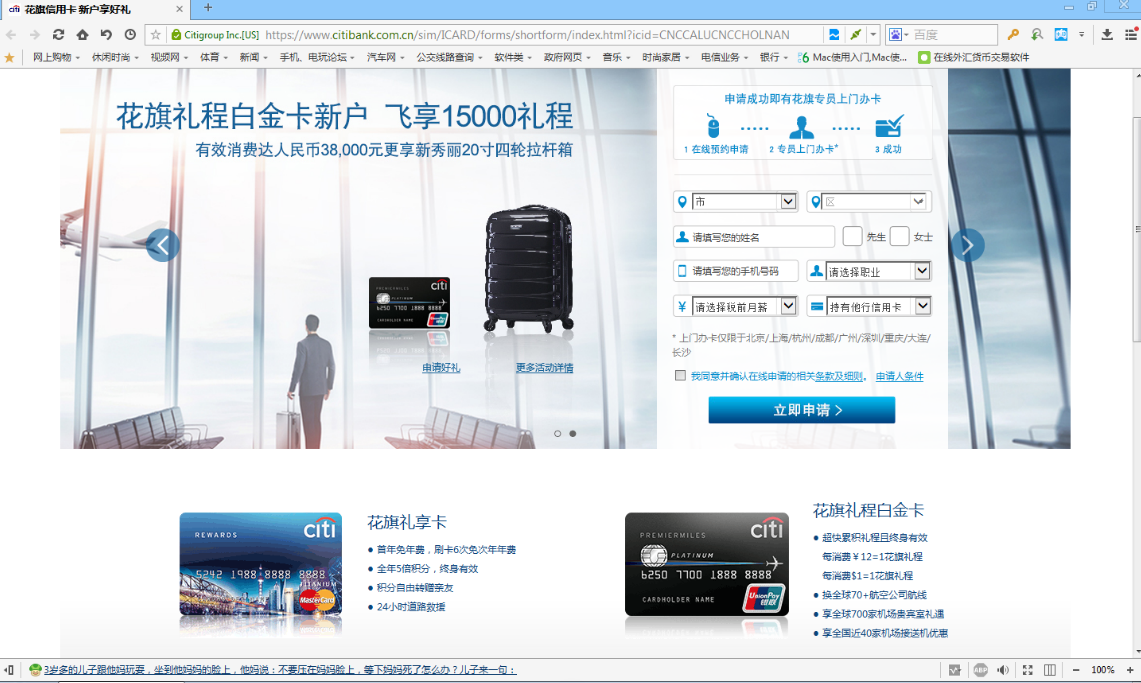The height and width of the screenshot is (683, 1141).
Task: Select the 先生 checkbox
Action: [x=852, y=236]
